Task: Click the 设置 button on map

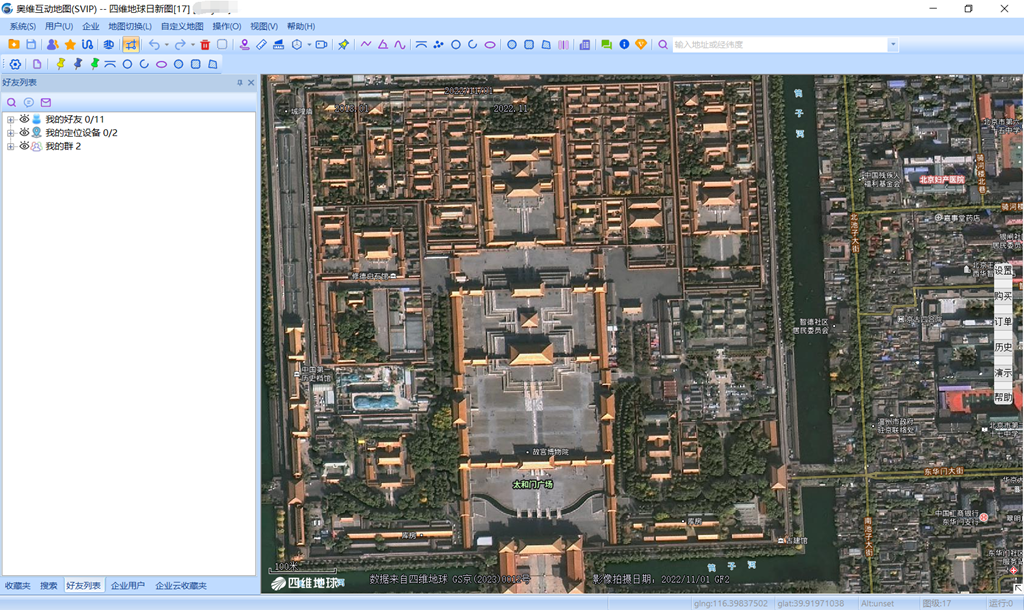Action: [x=1003, y=270]
